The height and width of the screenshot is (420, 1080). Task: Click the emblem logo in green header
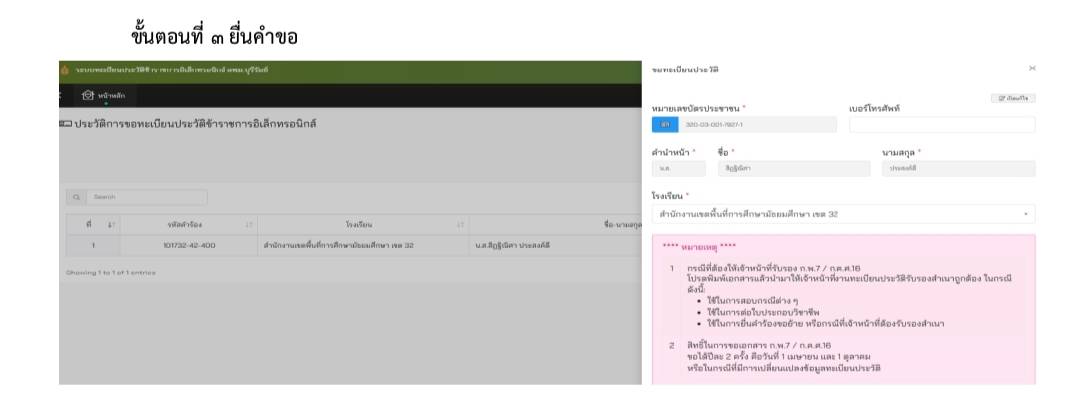point(65,70)
